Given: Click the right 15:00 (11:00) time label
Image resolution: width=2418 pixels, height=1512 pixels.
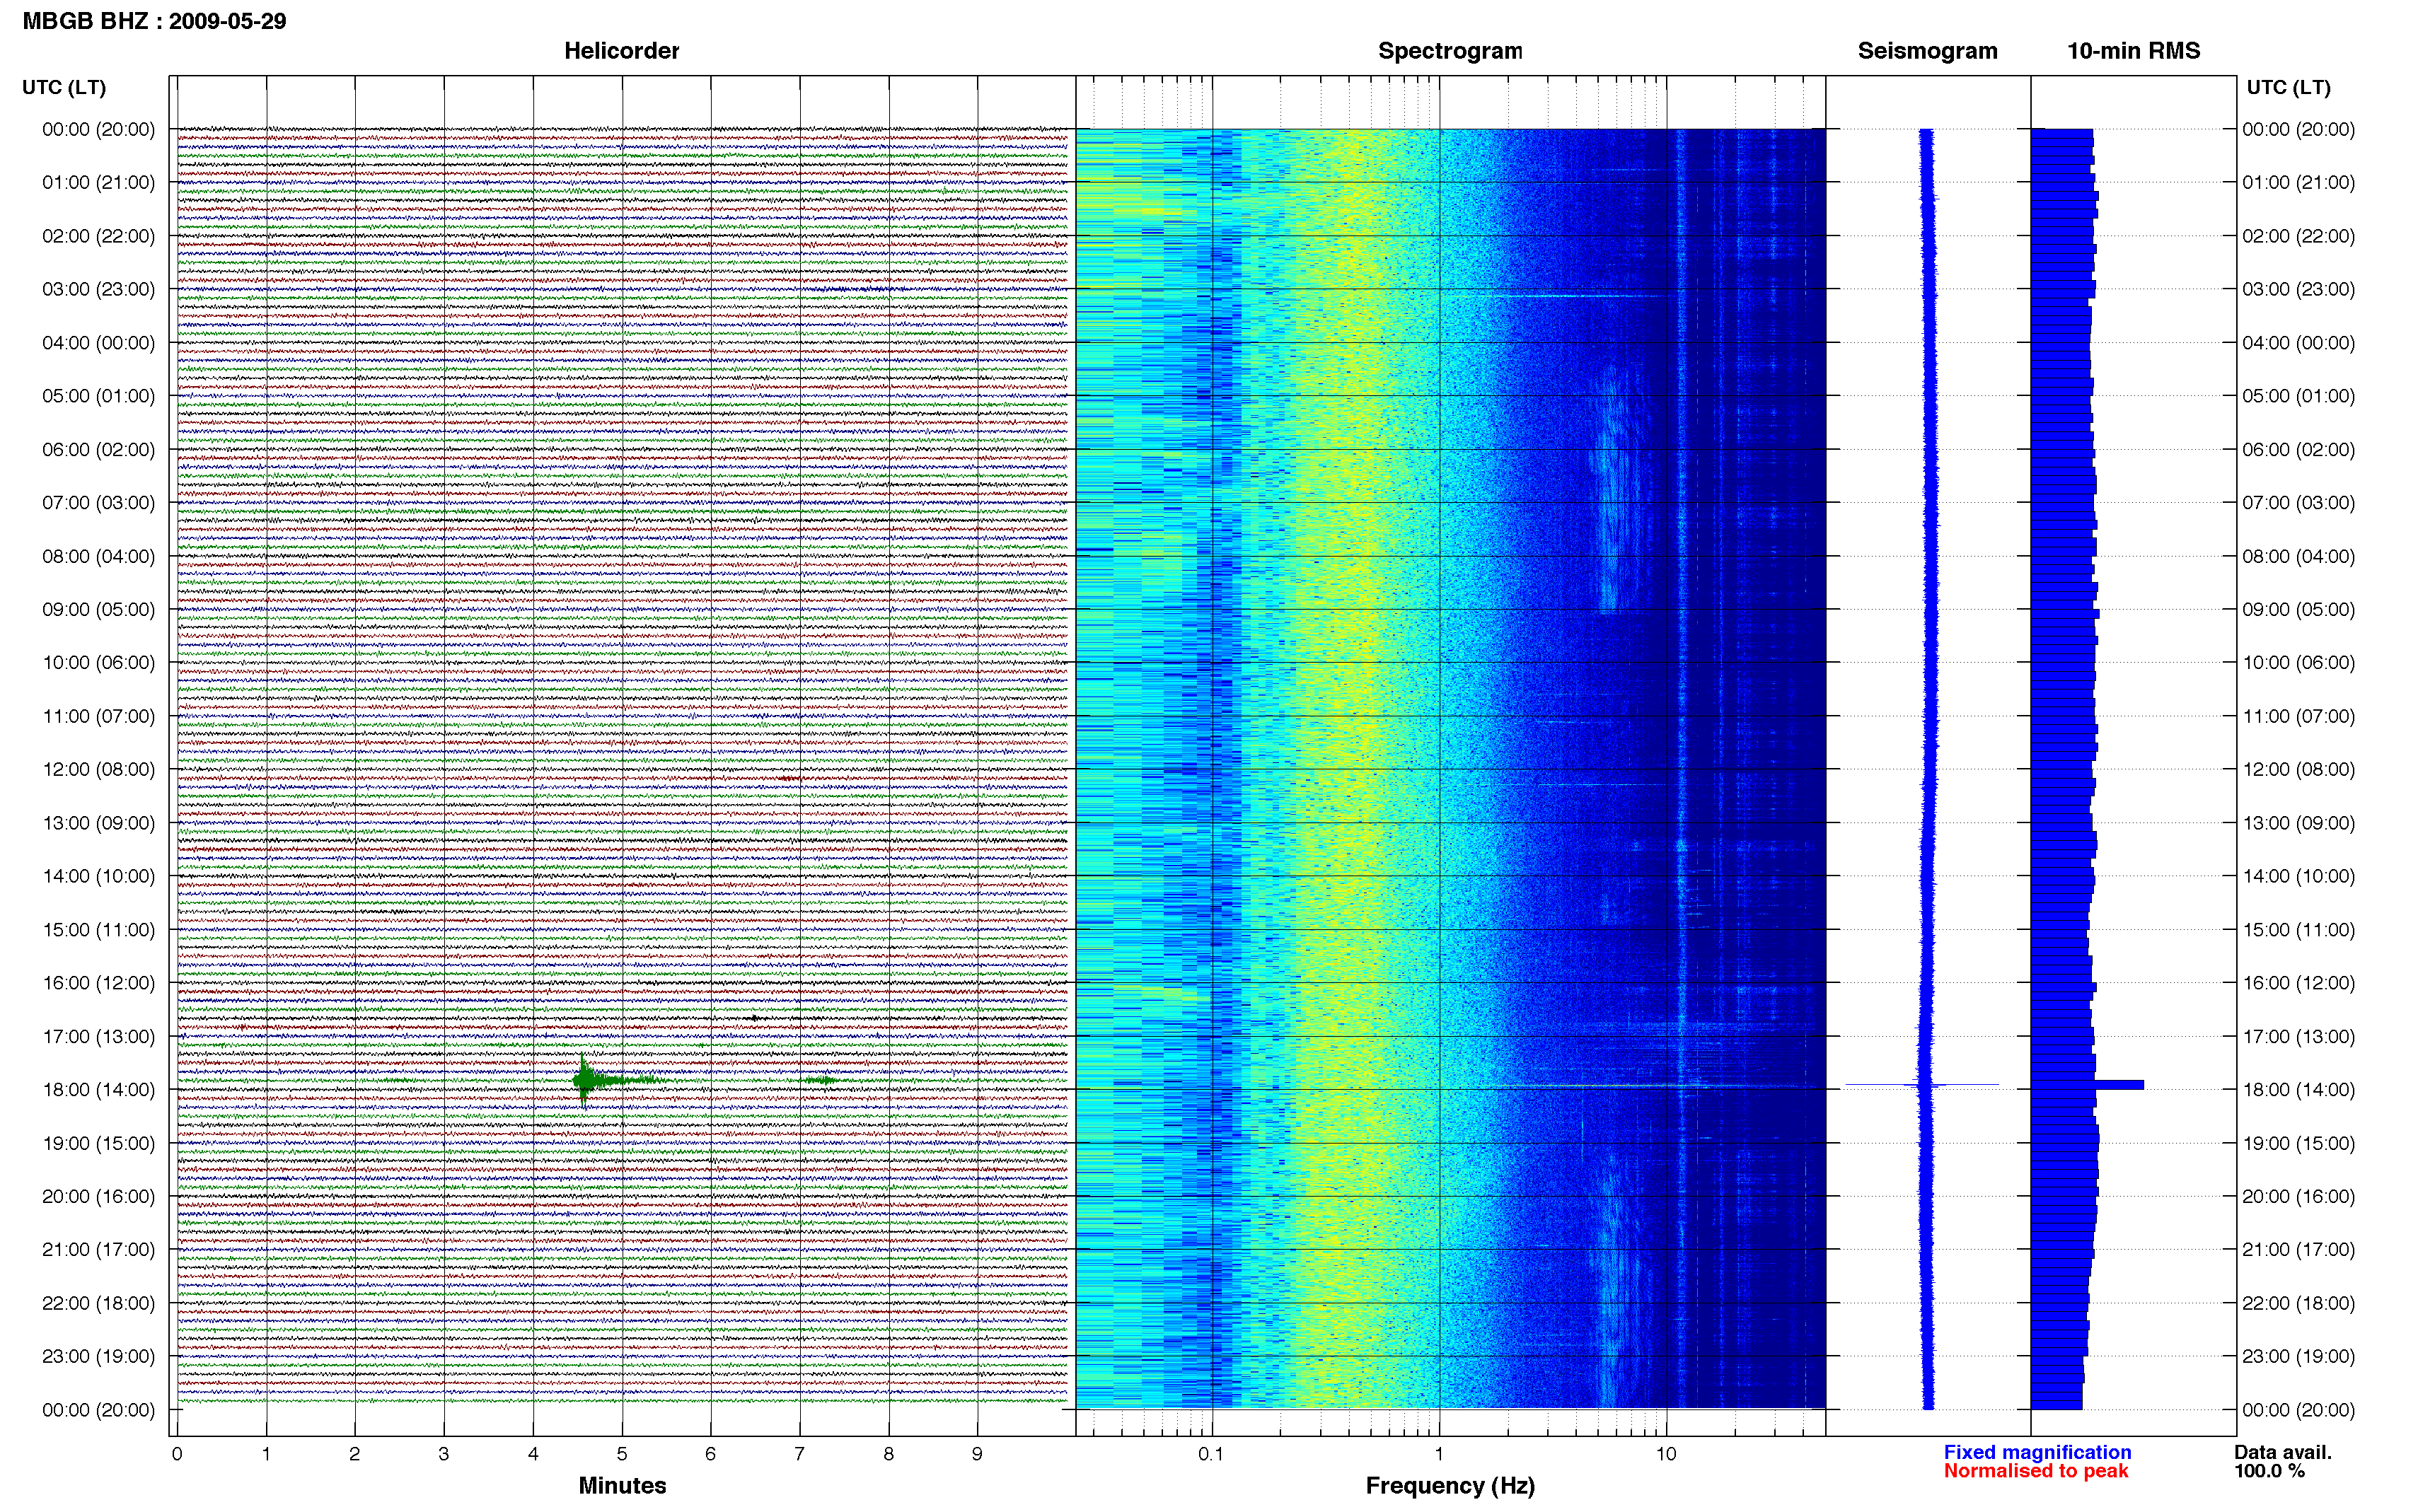Looking at the screenshot, I should [2298, 929].
